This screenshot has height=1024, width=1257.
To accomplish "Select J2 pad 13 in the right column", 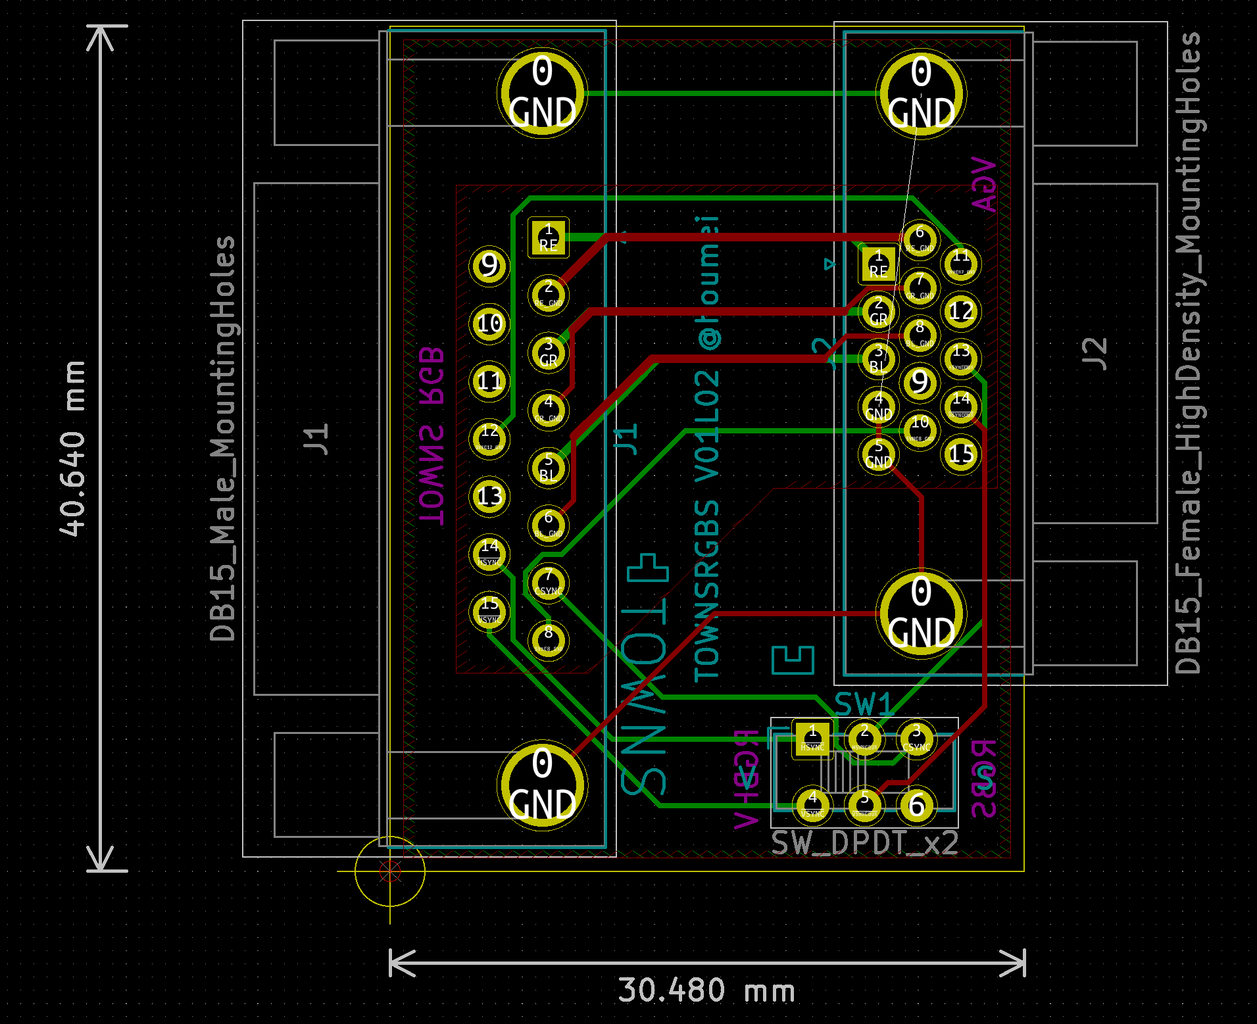I will pos(961,358).
